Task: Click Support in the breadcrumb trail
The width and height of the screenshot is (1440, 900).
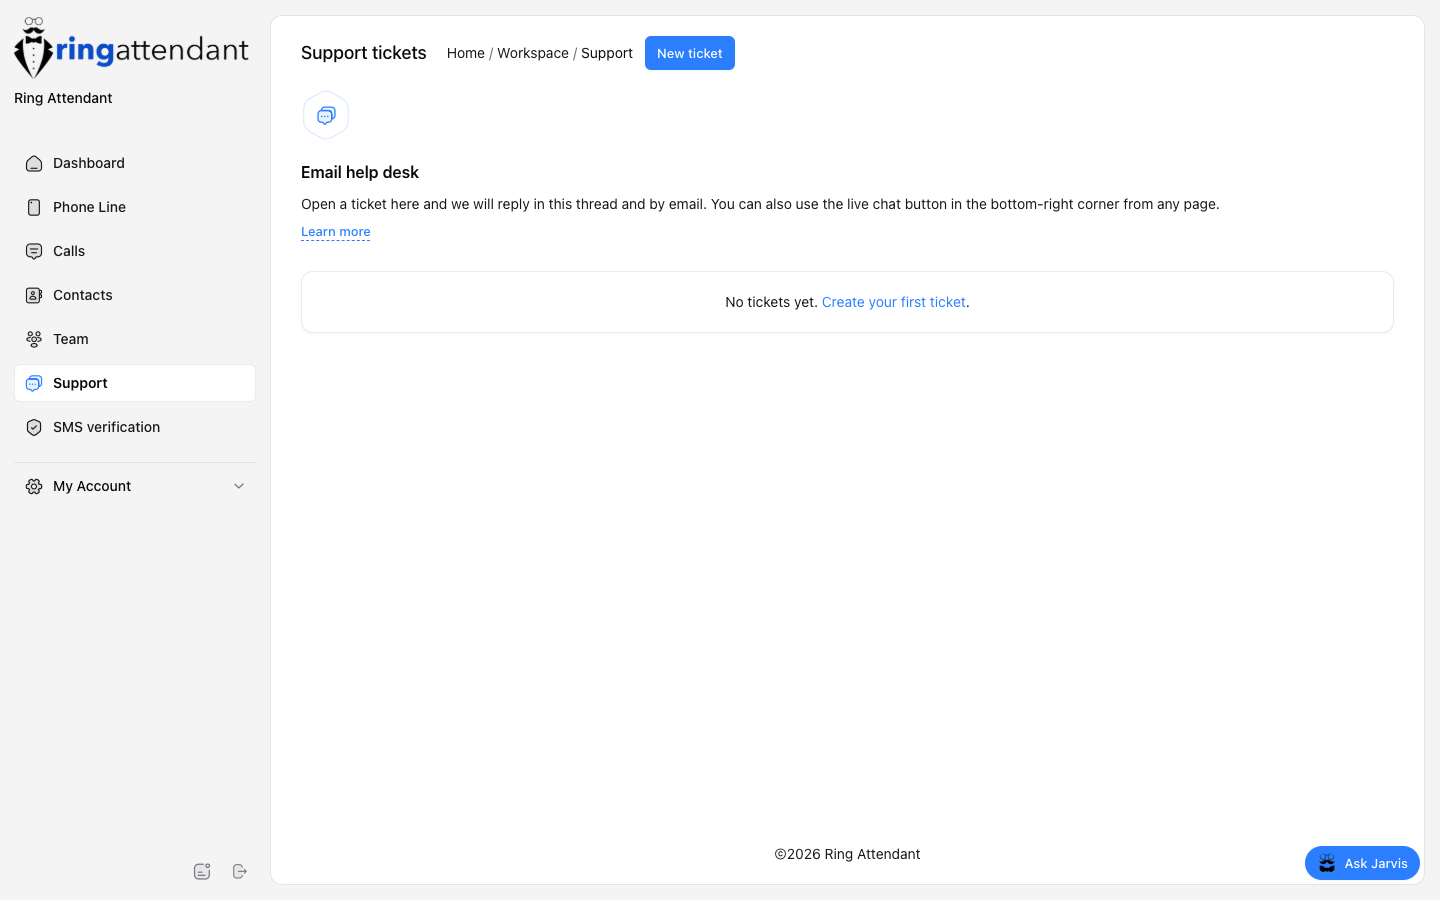Action: (607, 53)
